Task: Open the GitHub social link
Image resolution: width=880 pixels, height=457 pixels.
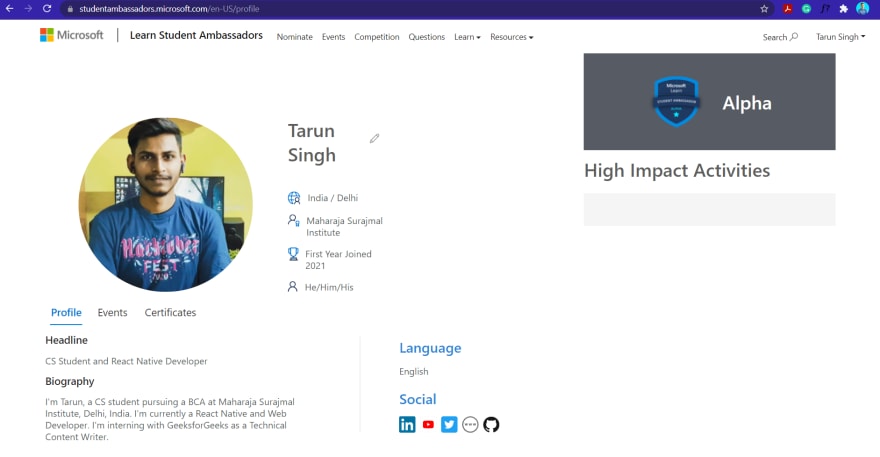Action: tap(491, 424)
